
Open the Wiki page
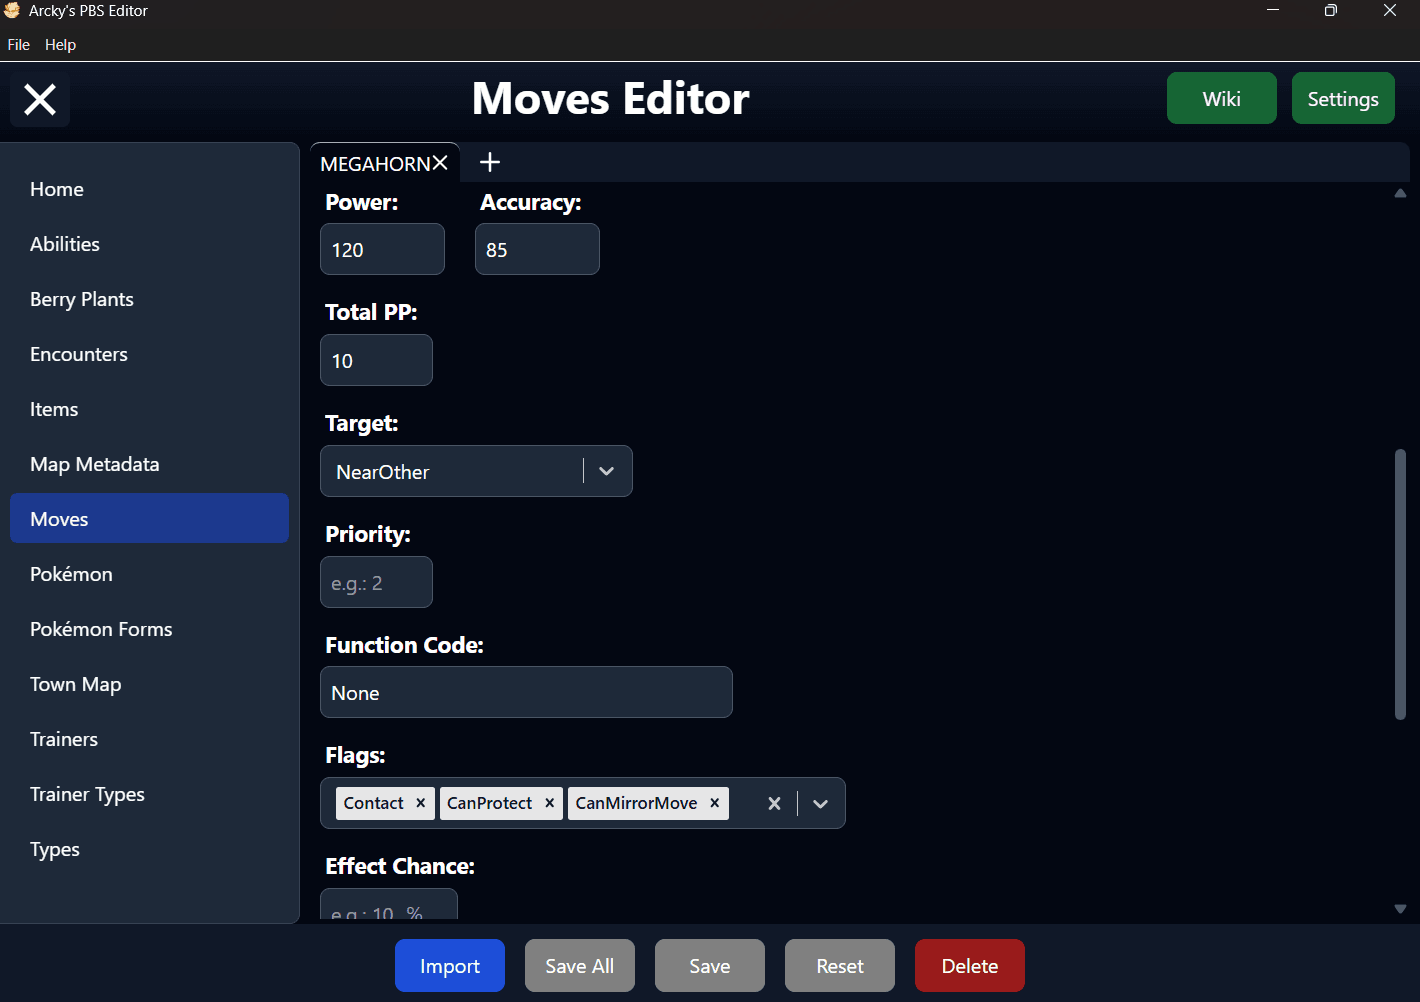tap(1221, 98)
